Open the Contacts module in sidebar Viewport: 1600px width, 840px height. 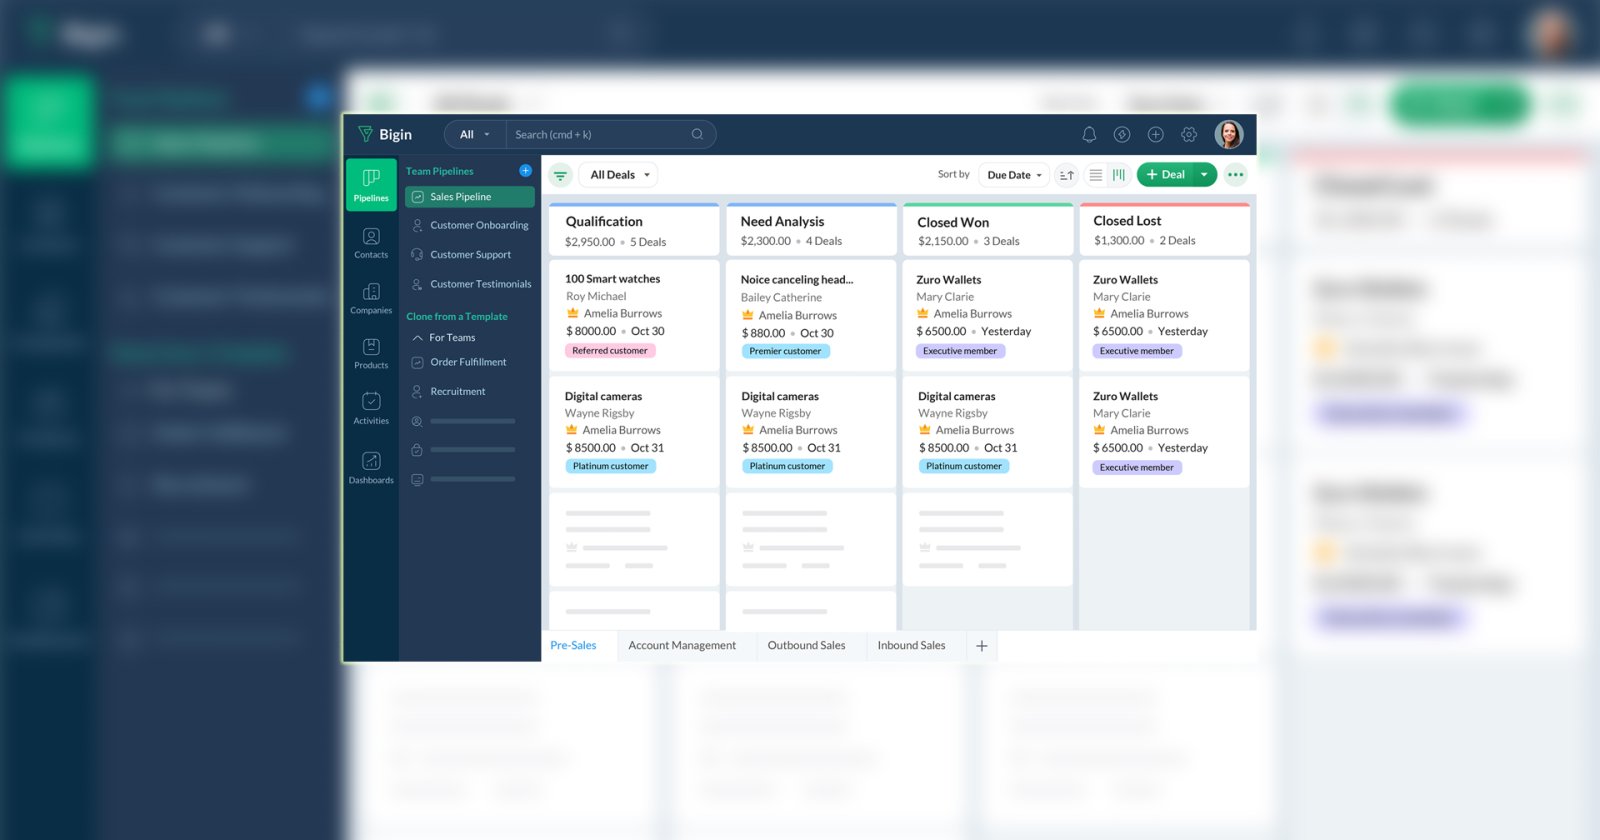coord(371,242)
